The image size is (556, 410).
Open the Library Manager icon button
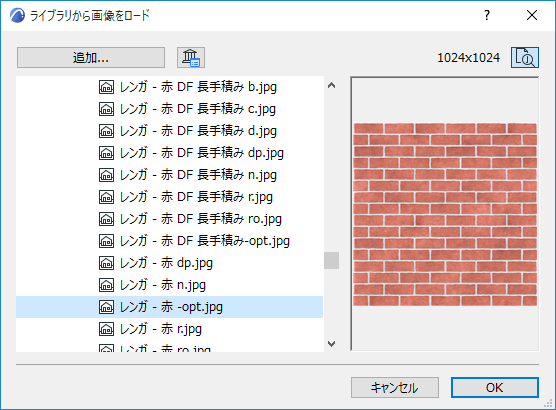[x=191, y=57]
